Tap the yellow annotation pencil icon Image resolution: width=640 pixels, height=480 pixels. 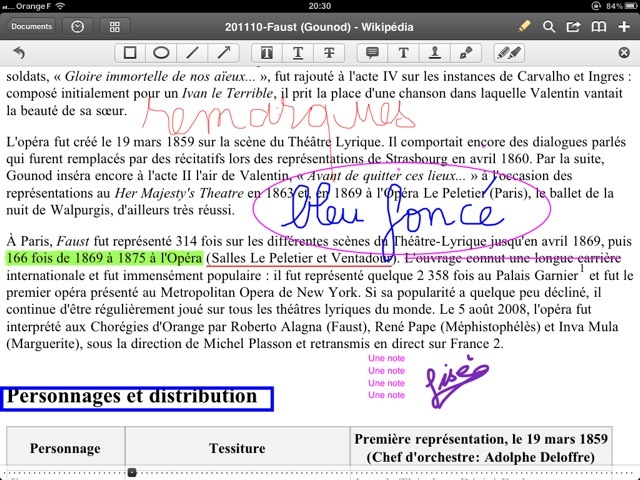coord(525,26)
